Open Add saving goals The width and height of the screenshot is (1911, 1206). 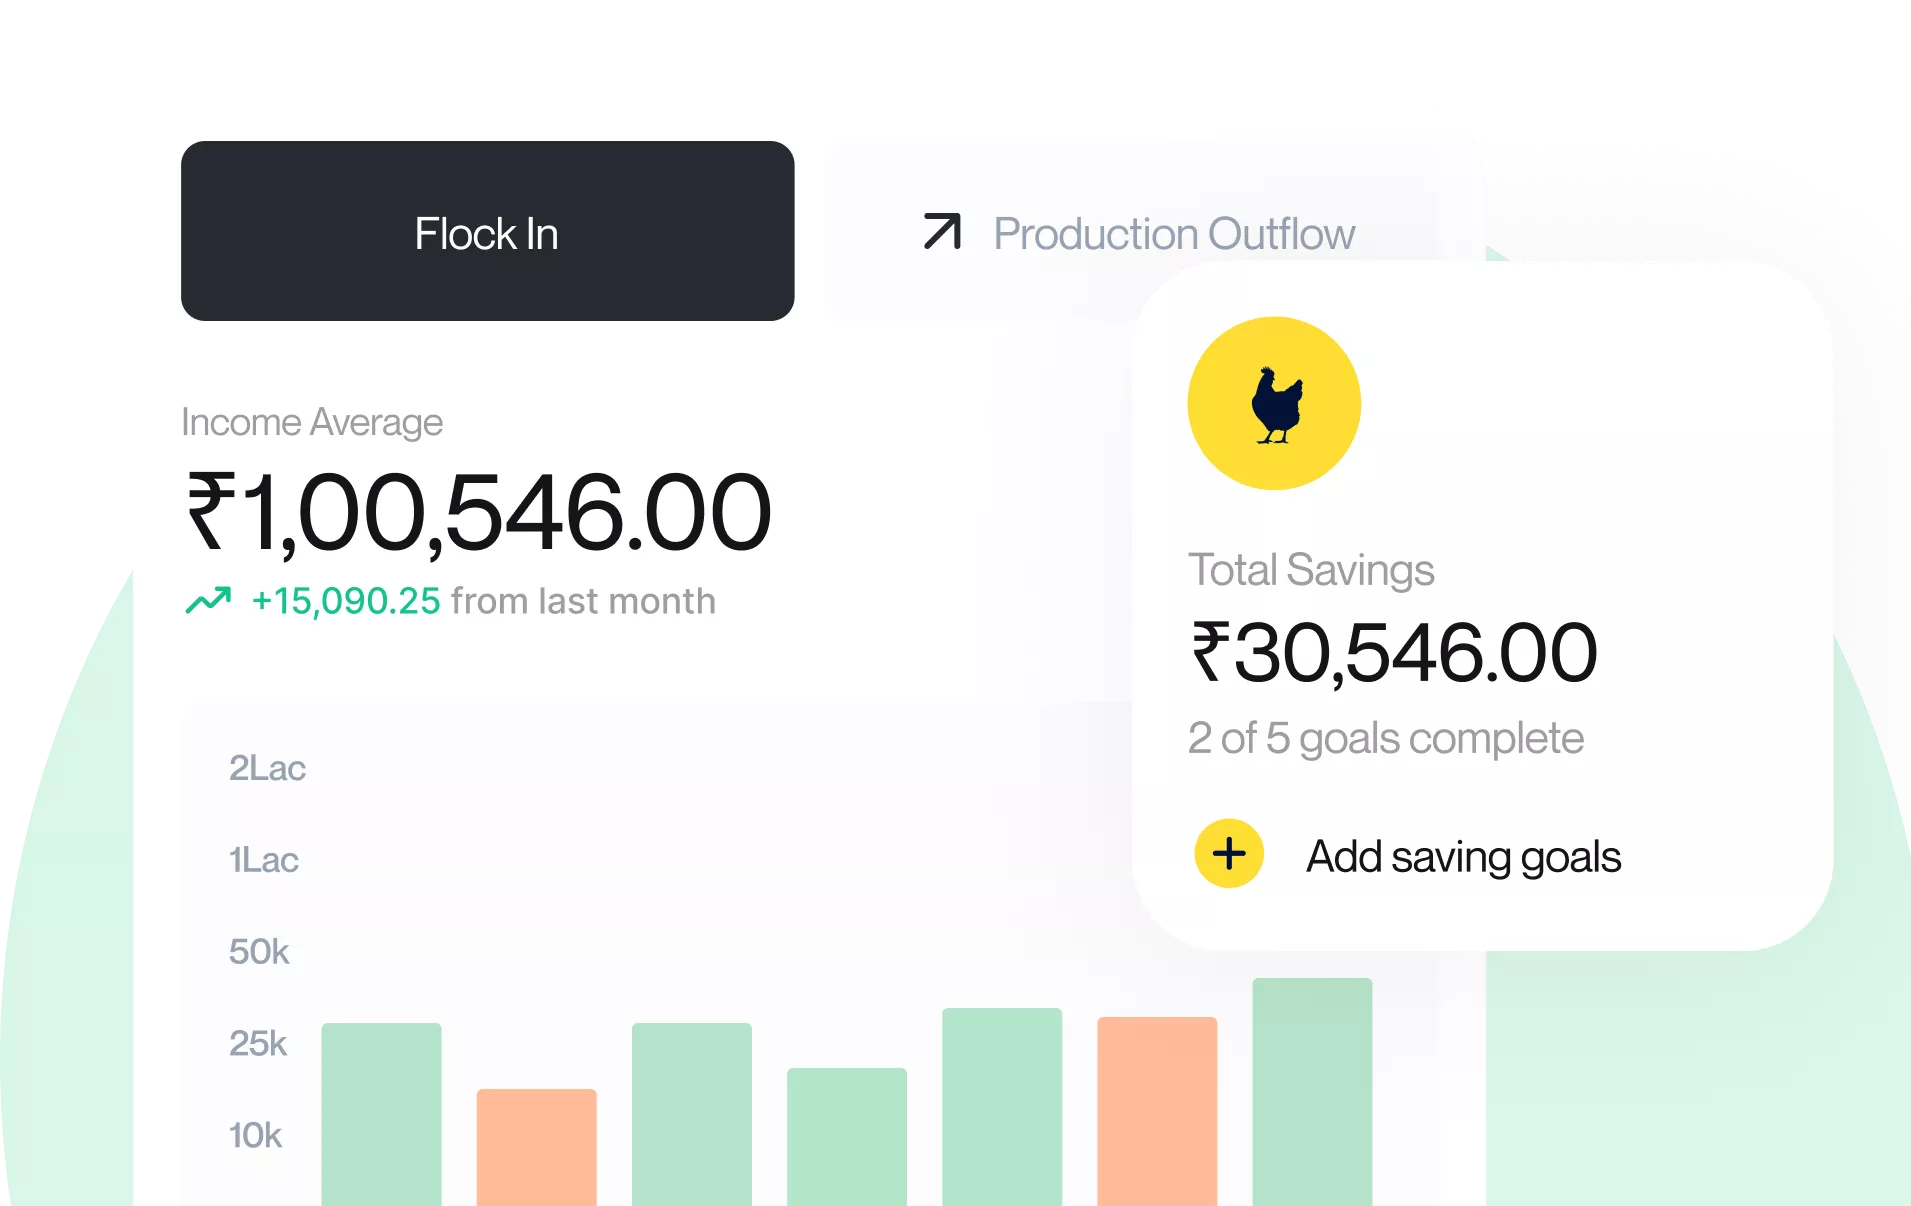1462,856
